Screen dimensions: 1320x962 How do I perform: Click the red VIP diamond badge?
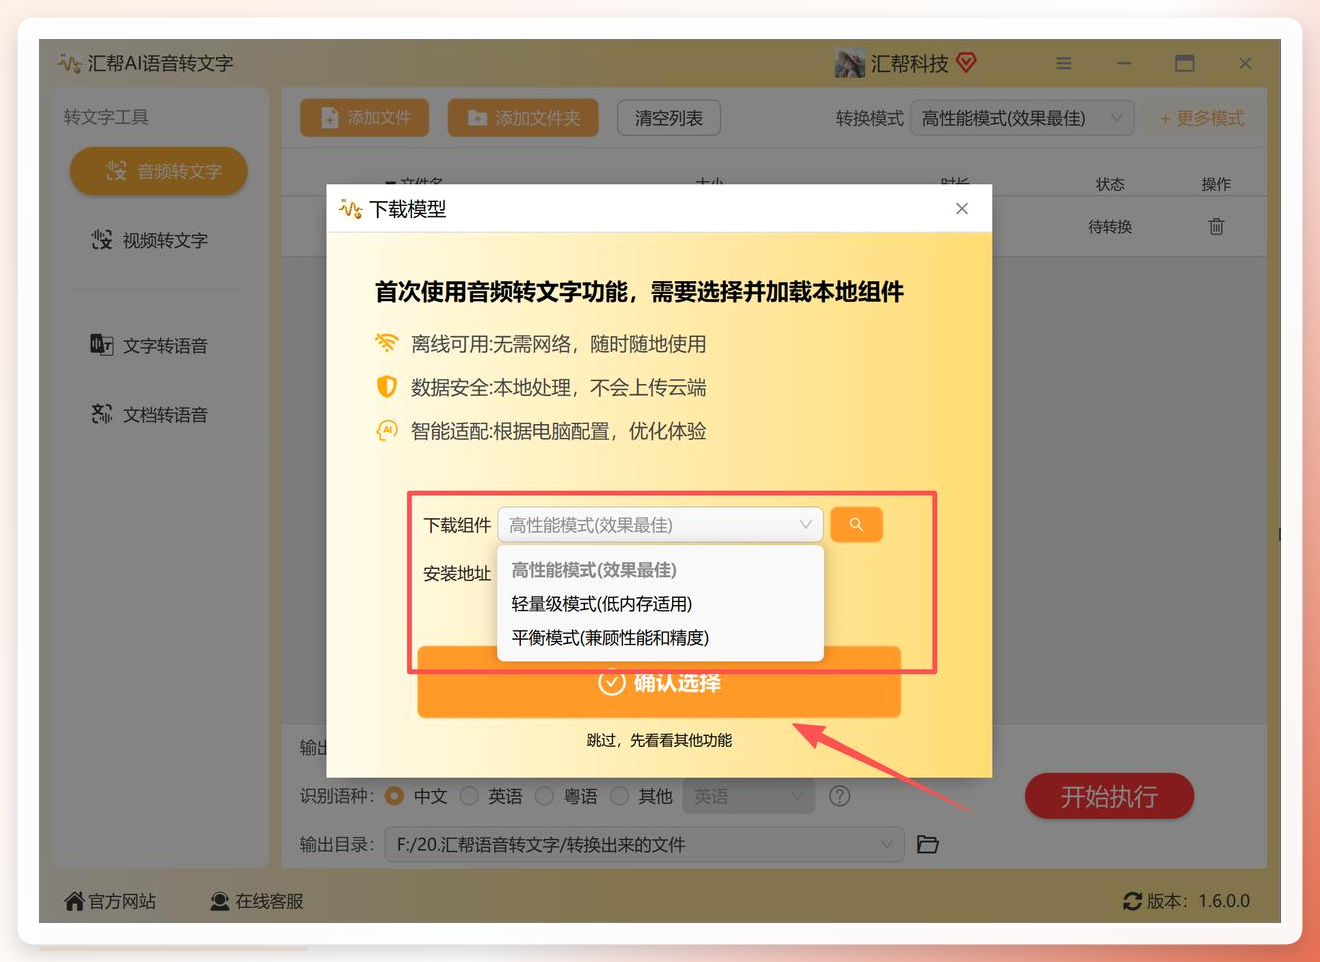[966, 62]
